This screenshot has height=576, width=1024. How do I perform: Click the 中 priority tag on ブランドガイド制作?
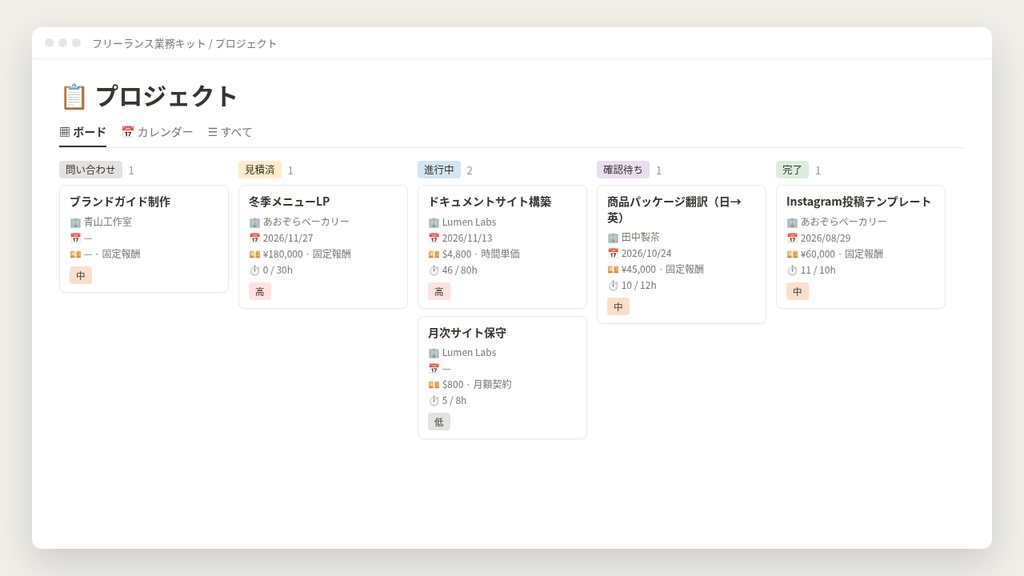click(x=80, y=276)
